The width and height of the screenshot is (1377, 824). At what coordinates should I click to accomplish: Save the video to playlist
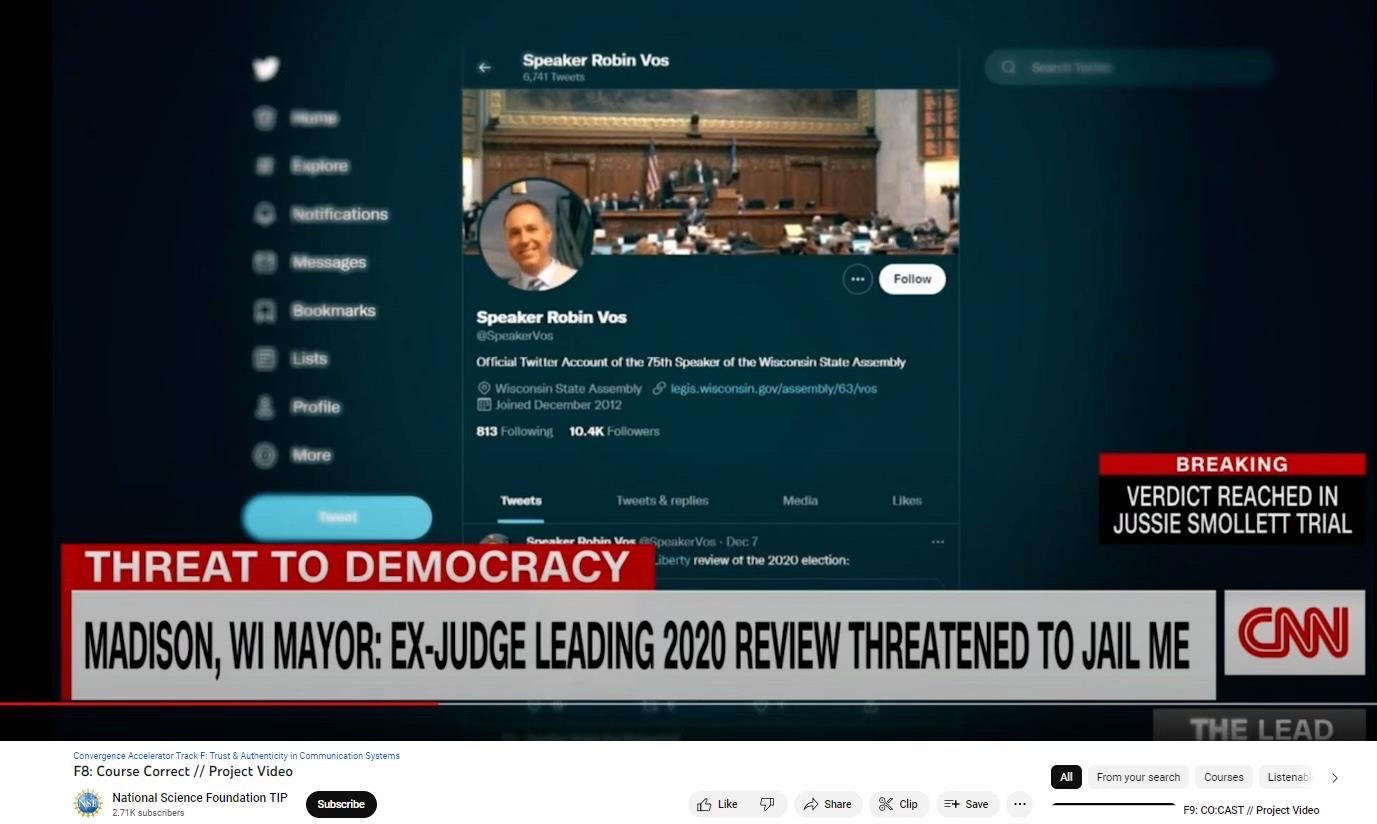966,804
